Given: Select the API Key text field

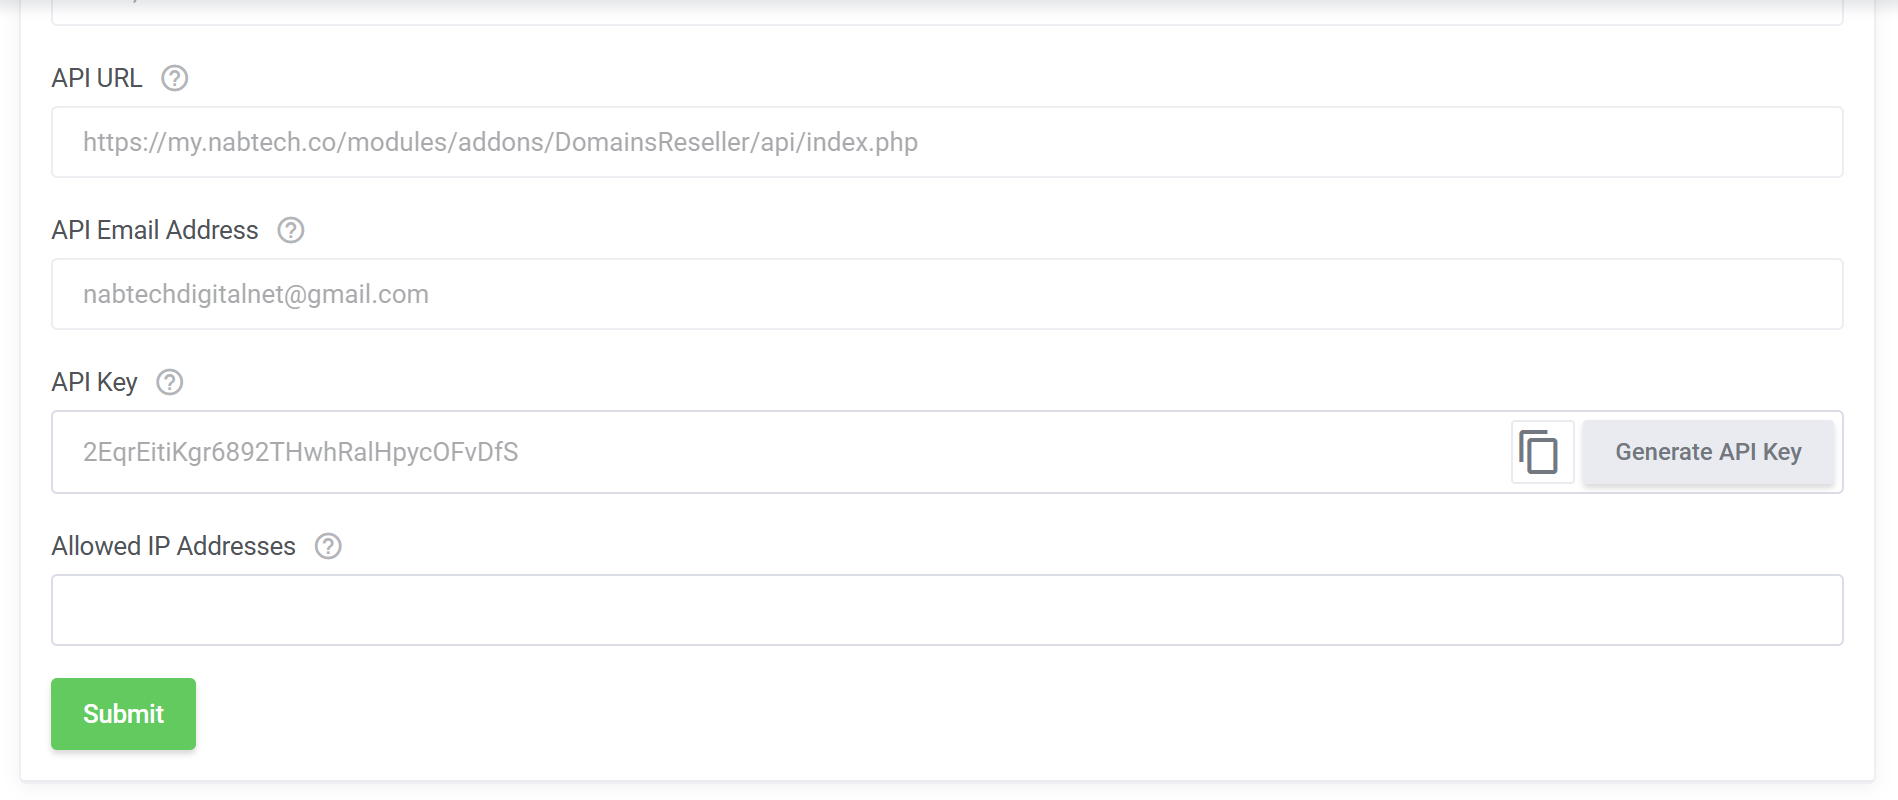Looking at the screenshot, I should 780,452.
